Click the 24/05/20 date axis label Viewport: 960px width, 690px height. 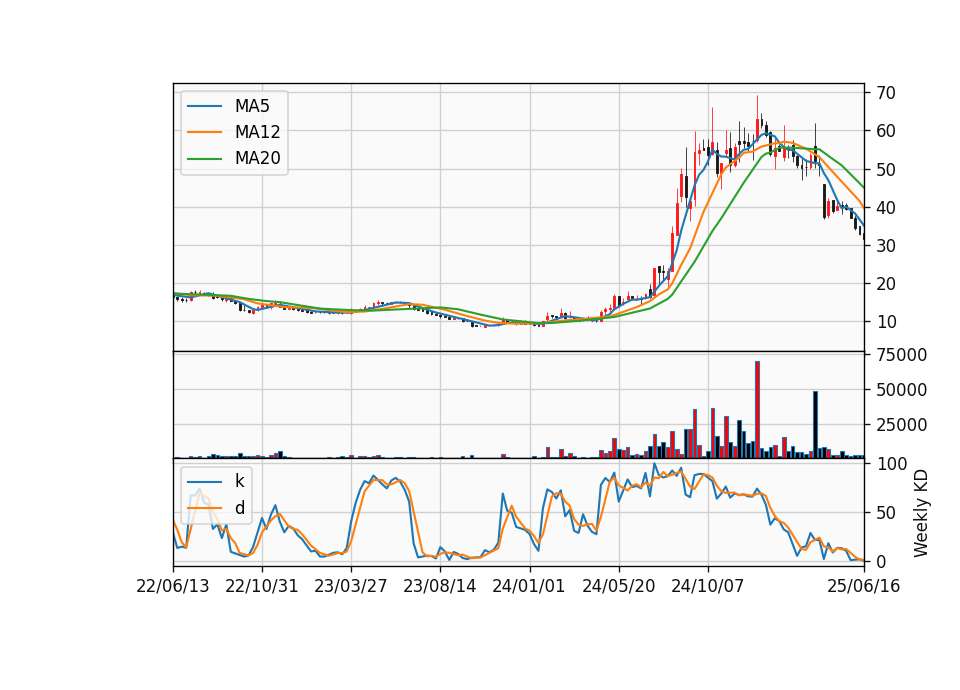pyautogui.click(x=618, y=586)
